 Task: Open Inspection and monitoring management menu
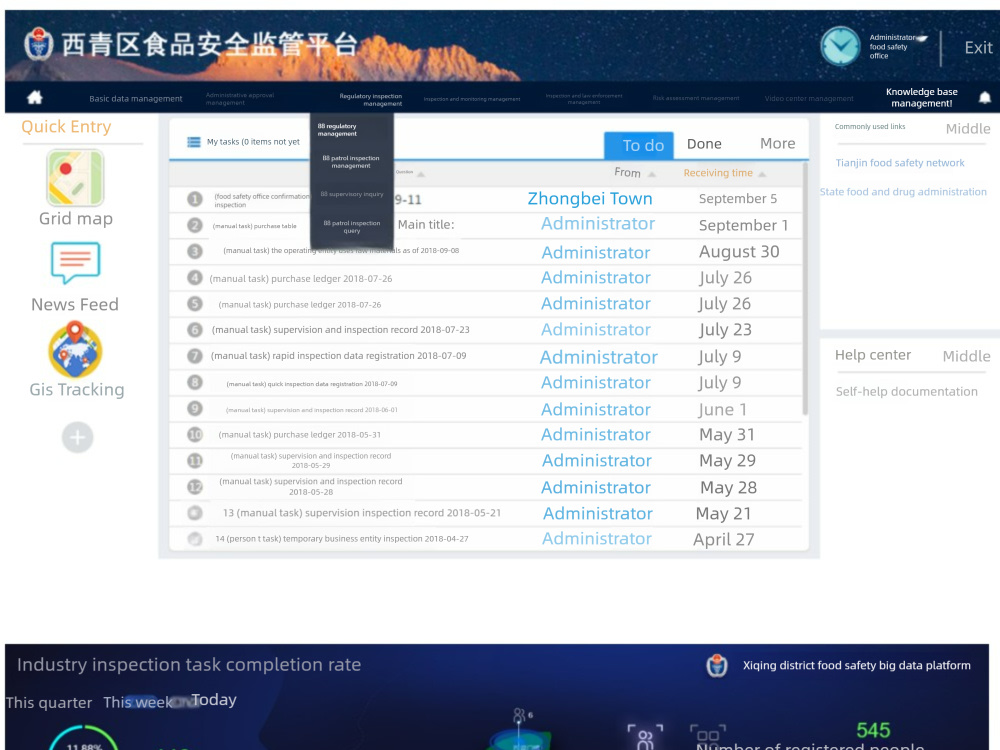pyautogui.click(x=472, y=99)
